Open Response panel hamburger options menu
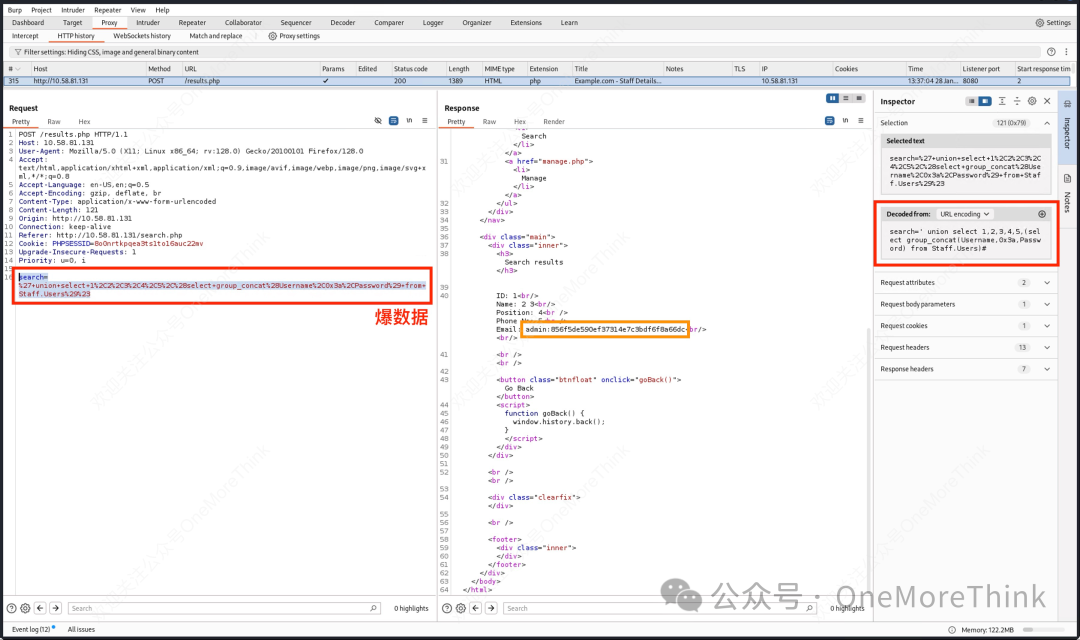1080x640 pixels. (x=860, y=121)
